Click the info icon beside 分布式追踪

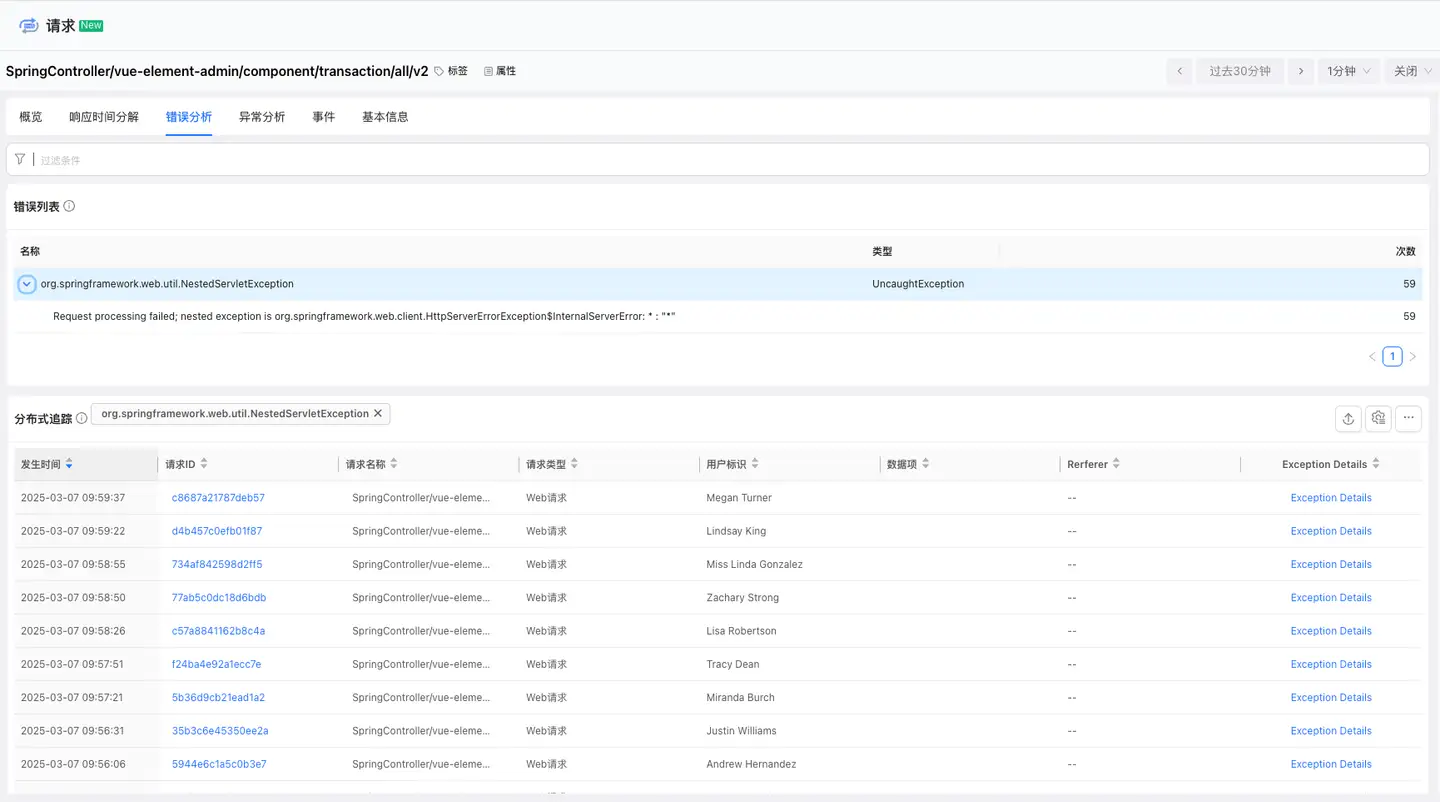pyautogui.click(x=82, y=419)
